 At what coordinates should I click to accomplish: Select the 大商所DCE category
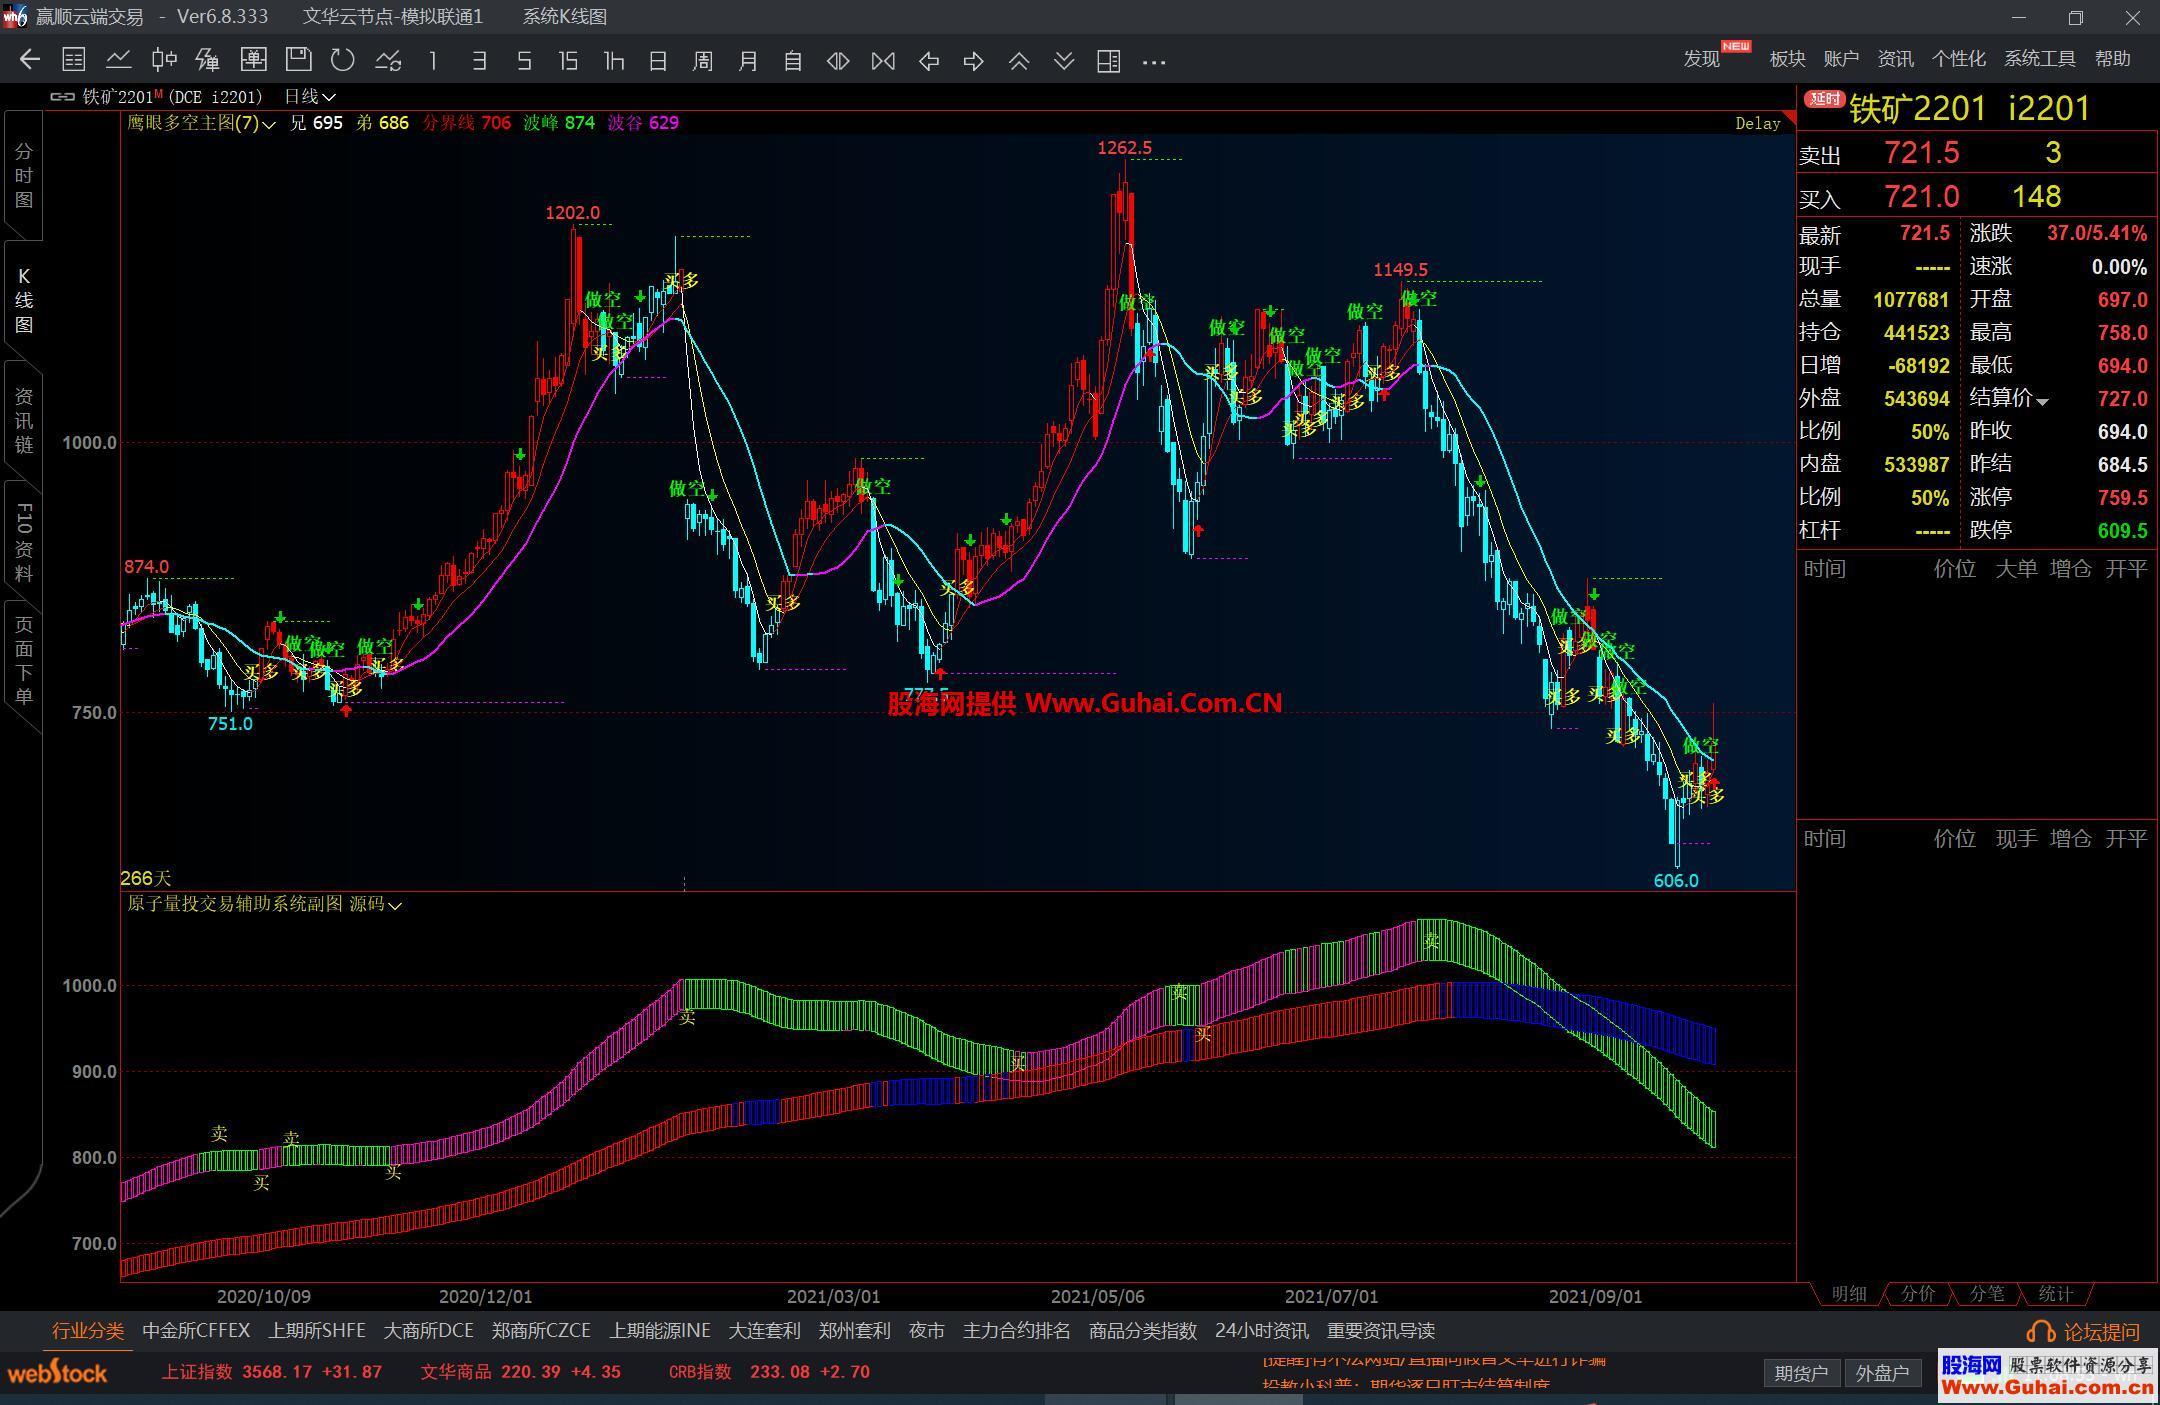pos(428,1331)
